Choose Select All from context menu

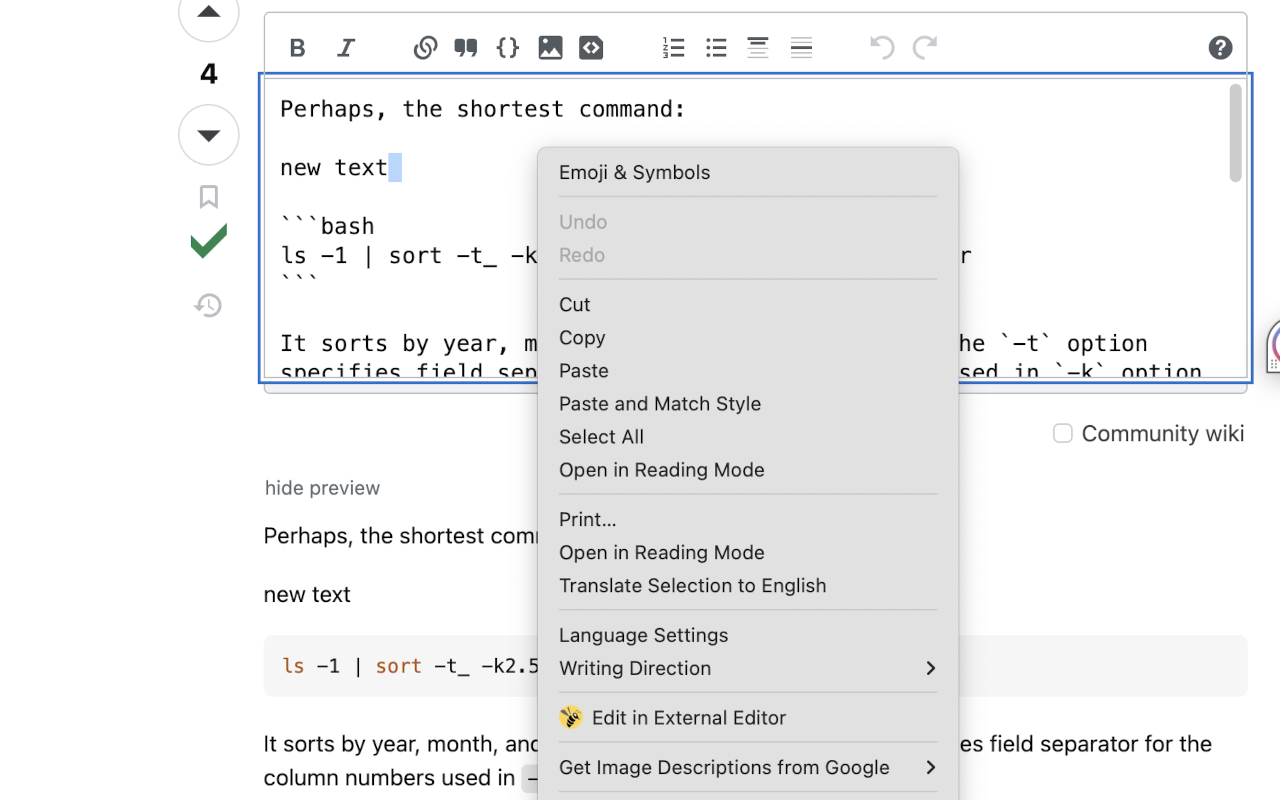pyautogui.click(x=748, y=437)
